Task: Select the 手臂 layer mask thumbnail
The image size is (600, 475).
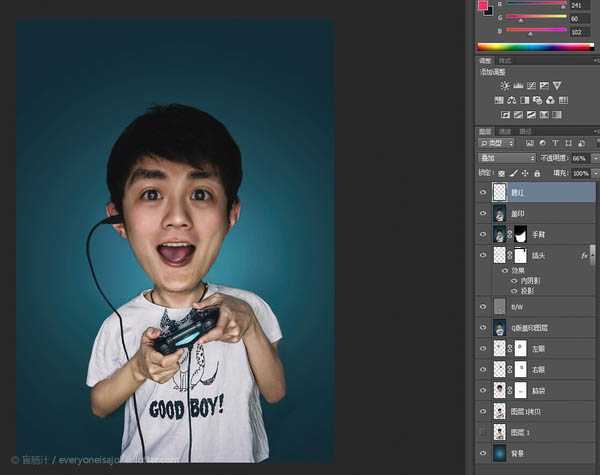Action: coord(520,234)
